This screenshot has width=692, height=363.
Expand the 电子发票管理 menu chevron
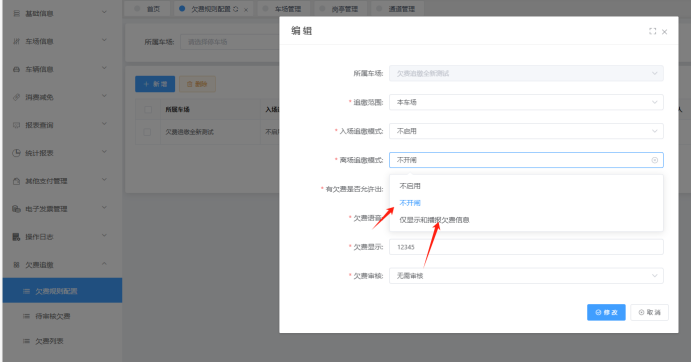coord(104,208)
